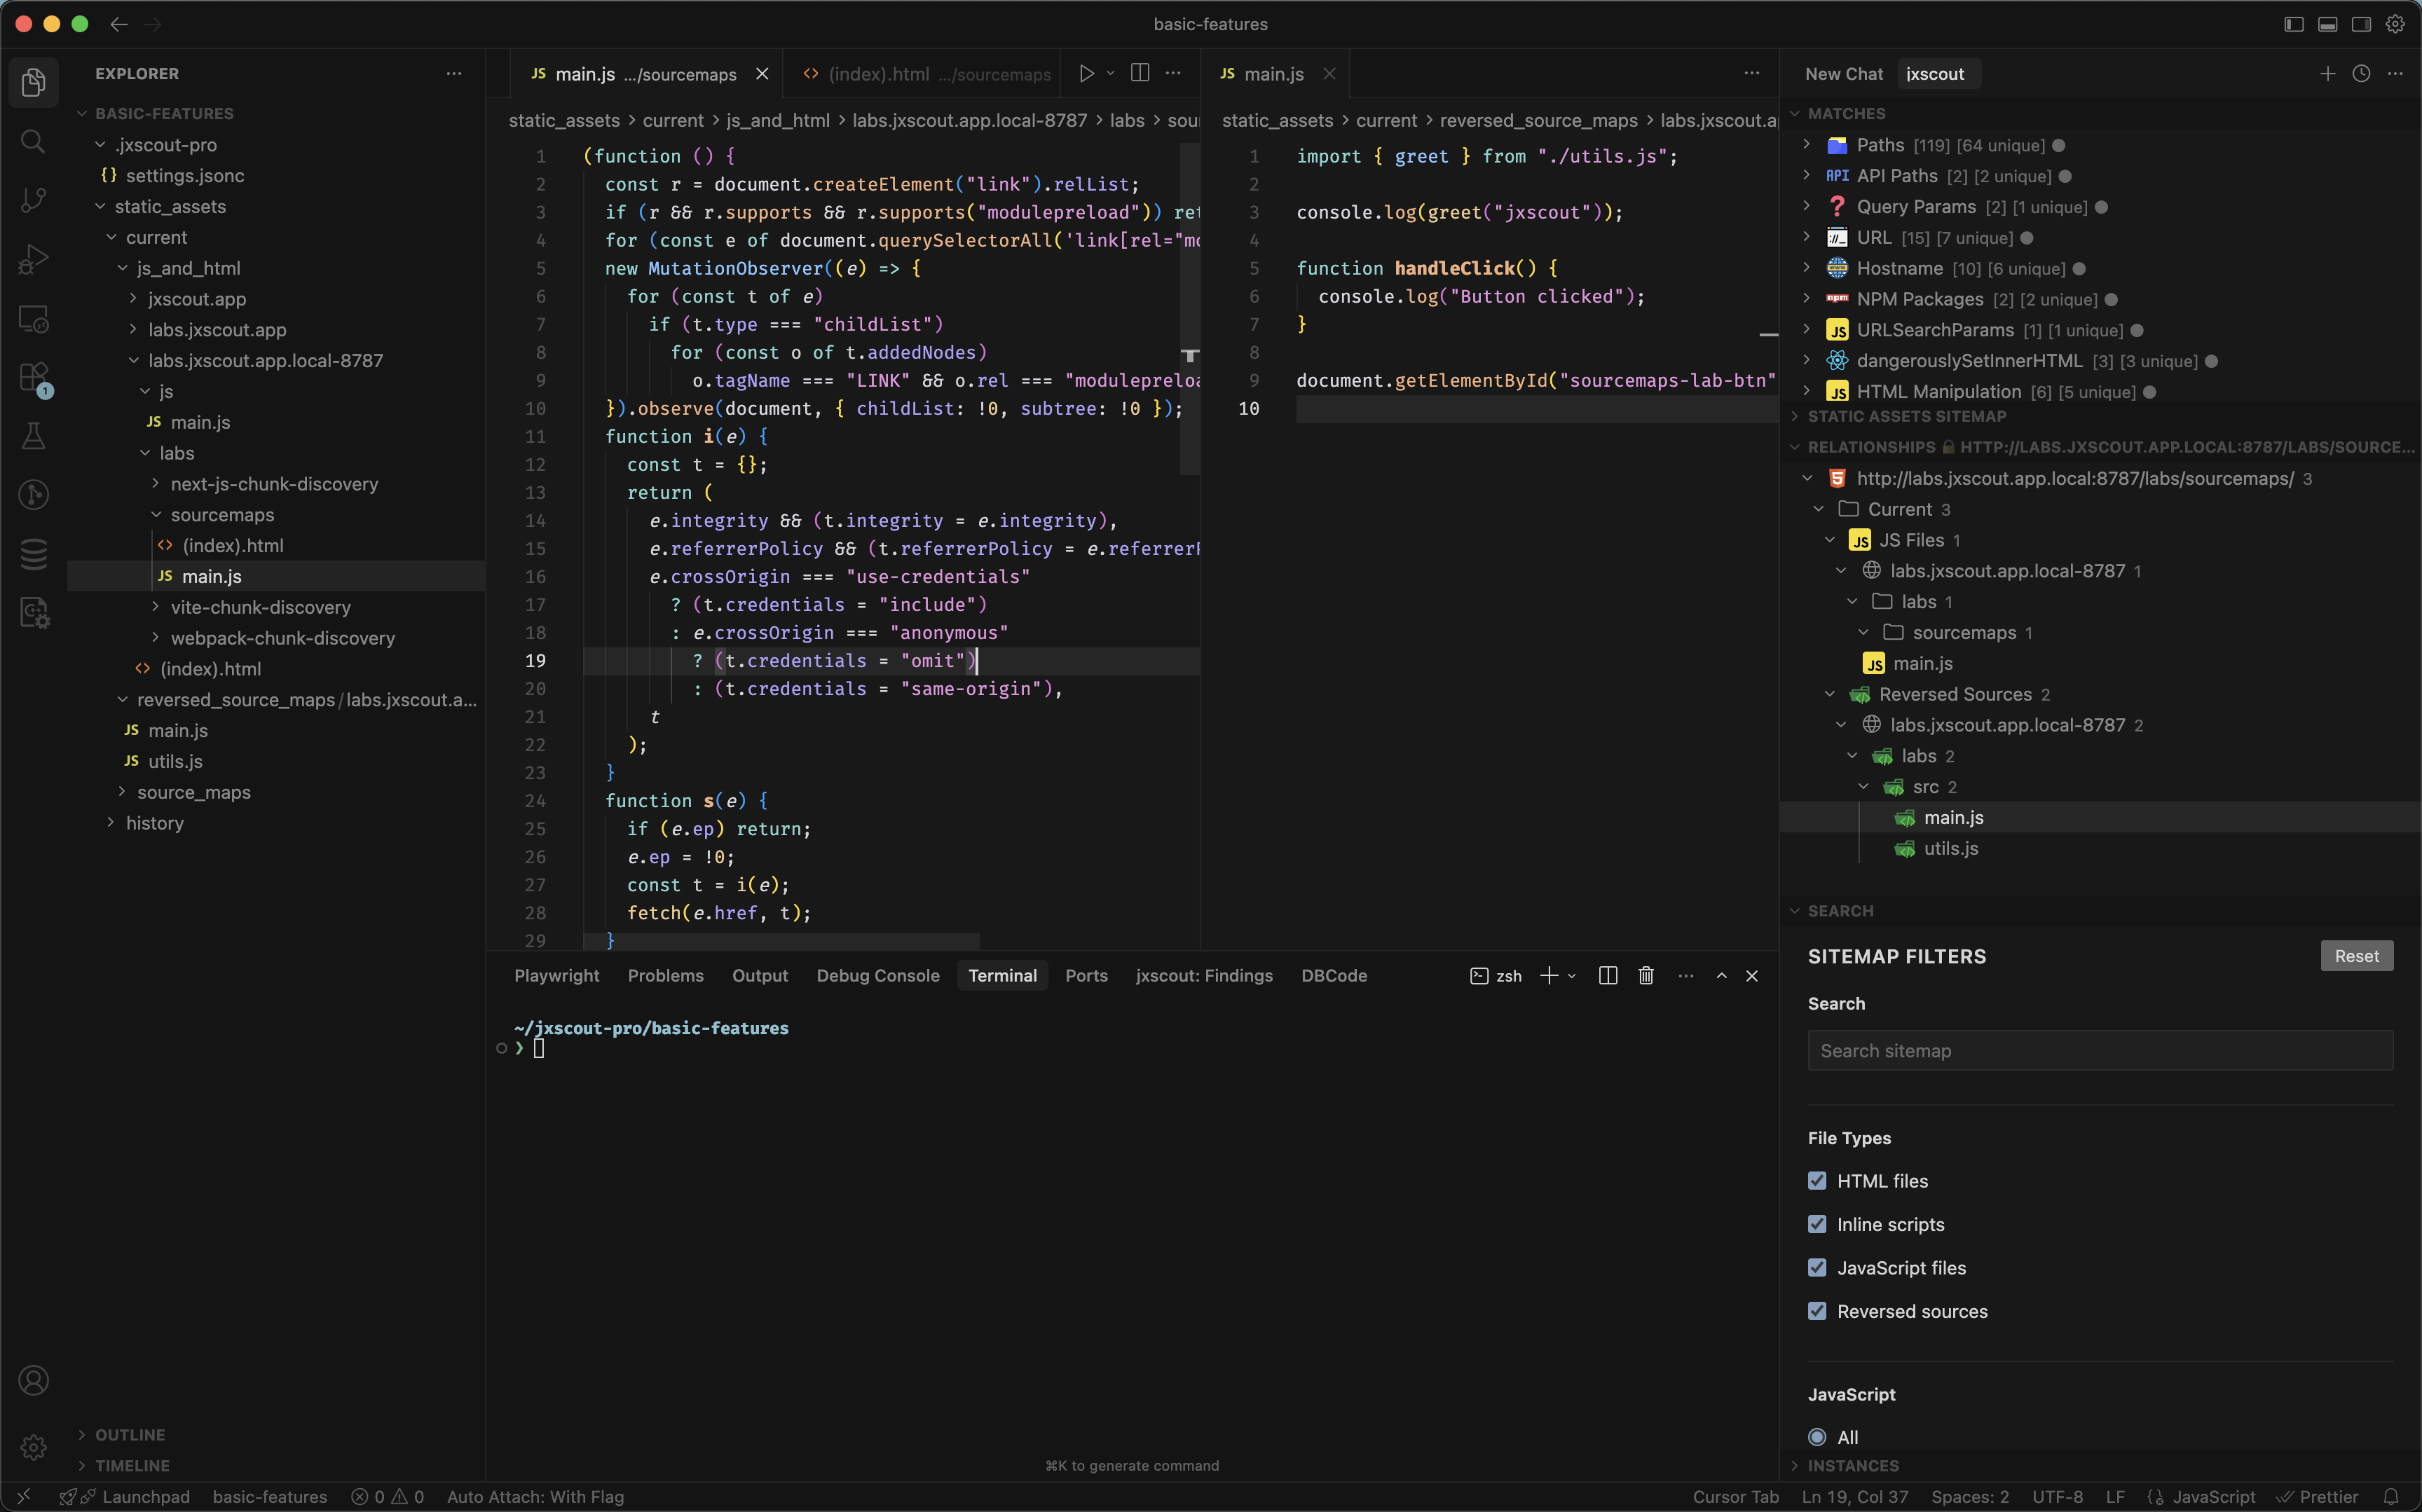The height and width of the screenshot is (1512, 2422).
Task: Show chat history clock icon
Action: click(2361, 74)
